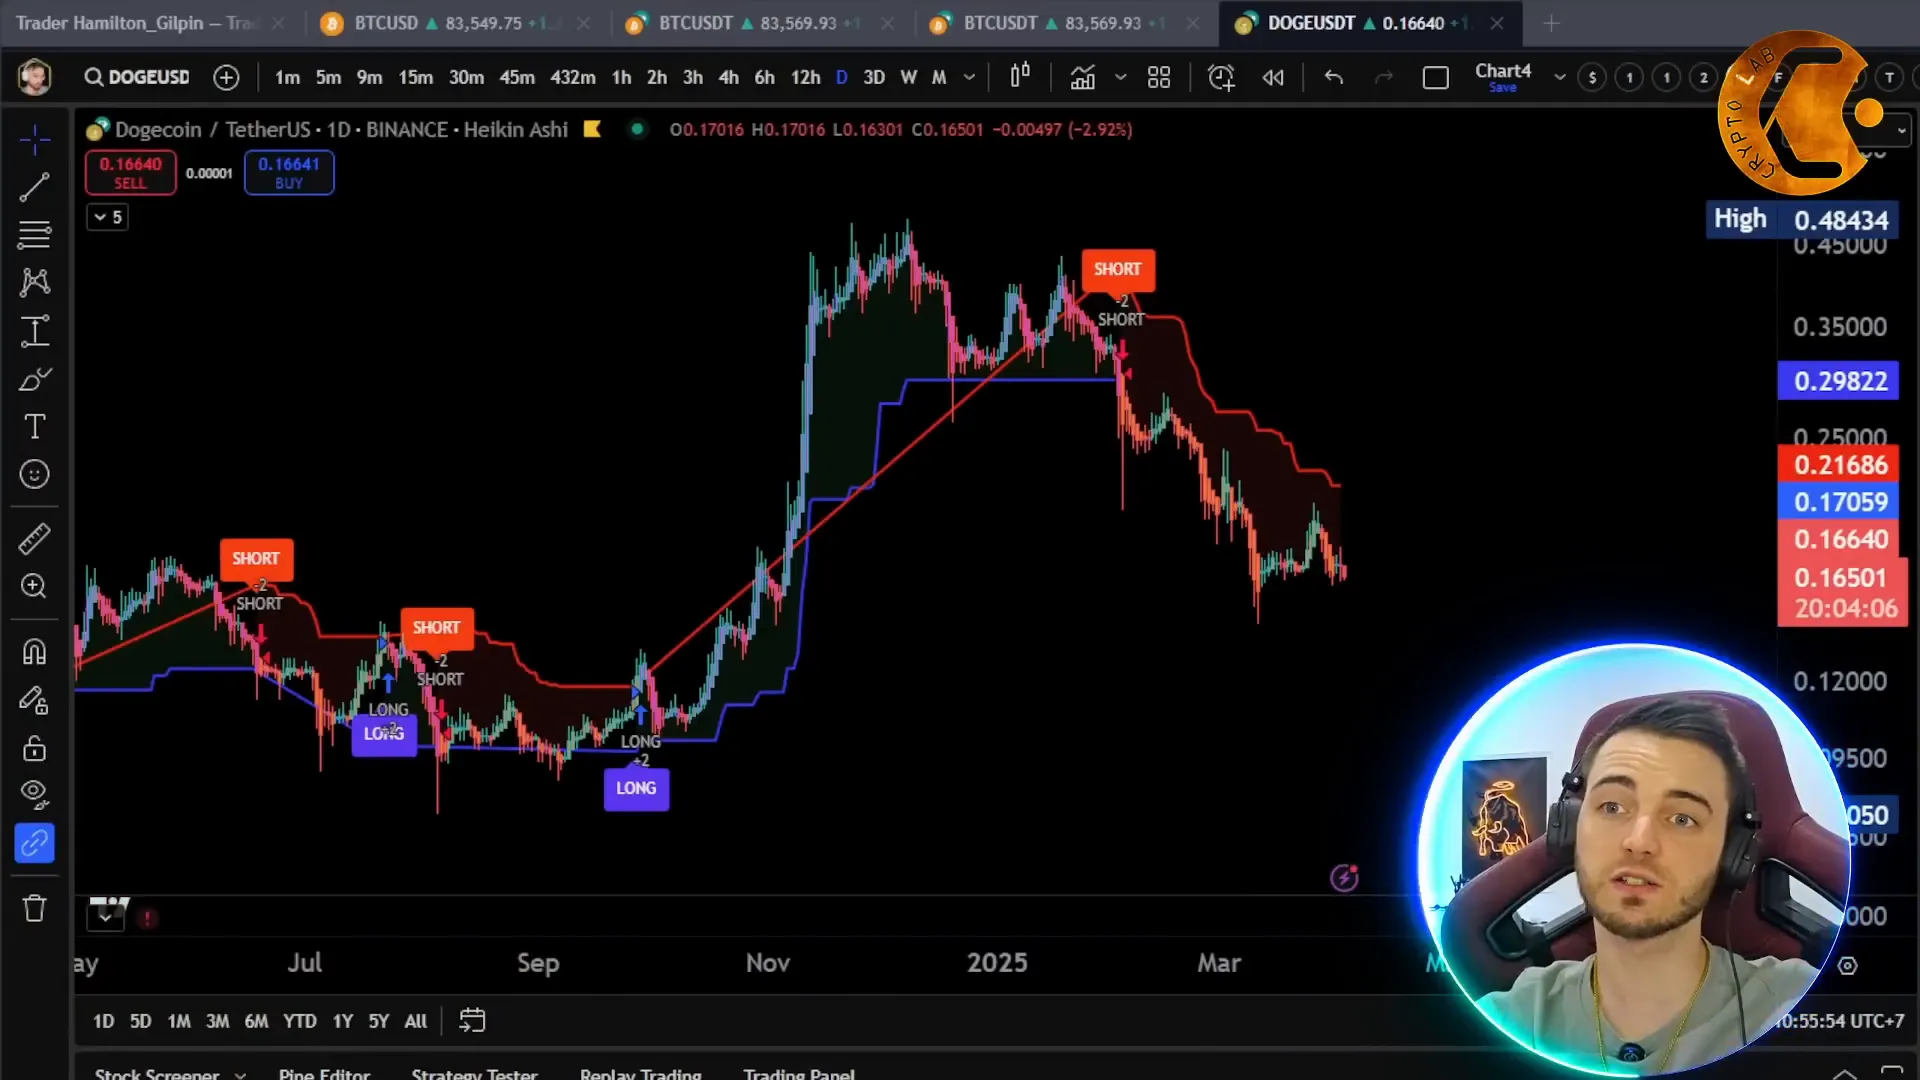The height and width of the screenshot is (1080, 1920).
Task: Switch to the 15m timeframe
Action: tap(415, 77)
